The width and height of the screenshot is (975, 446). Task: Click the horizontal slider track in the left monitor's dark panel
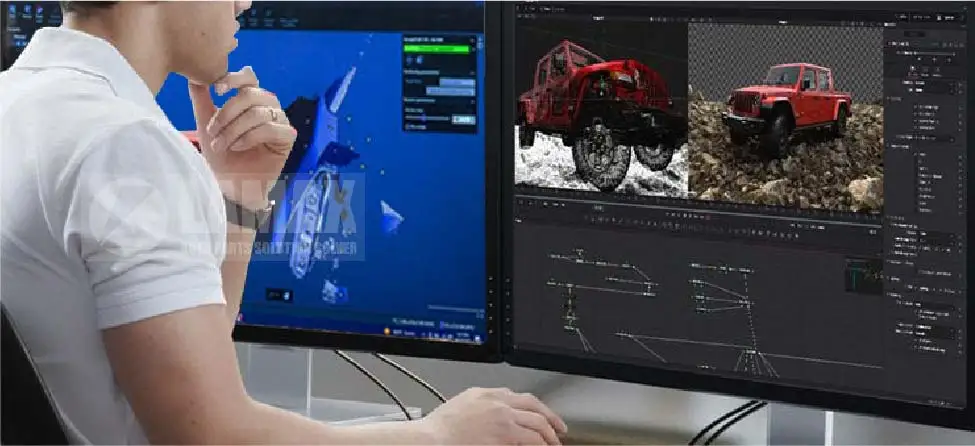pyautogui.click(x=428, y=118)
